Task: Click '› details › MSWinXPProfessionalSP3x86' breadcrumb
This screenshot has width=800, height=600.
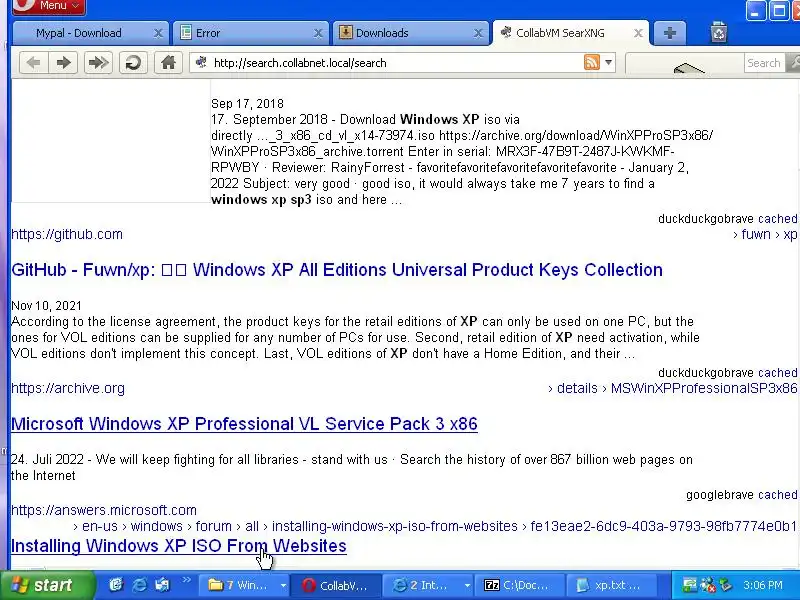Action: (672, 388)
